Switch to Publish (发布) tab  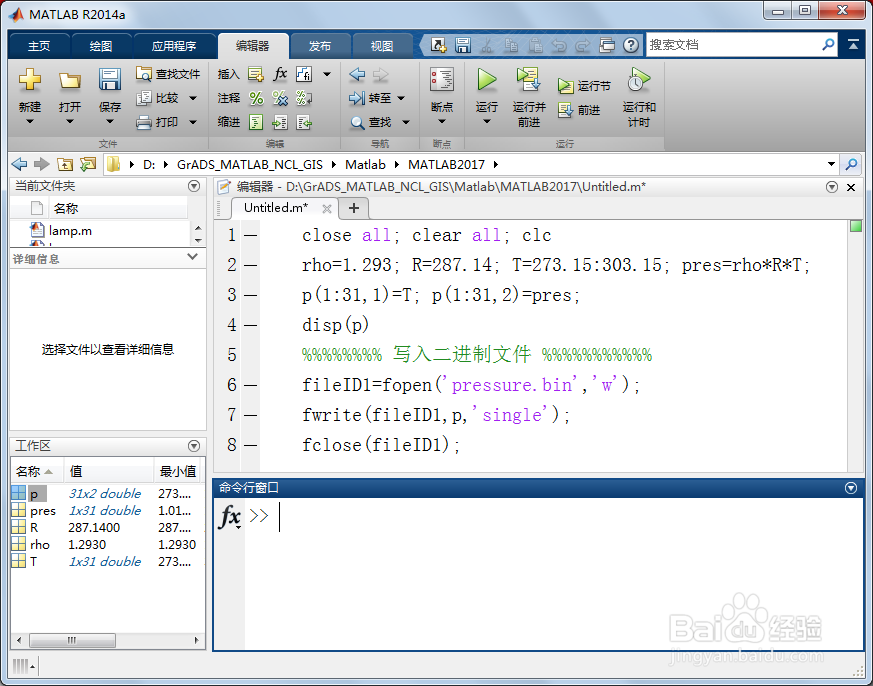[x=320, y=46]
